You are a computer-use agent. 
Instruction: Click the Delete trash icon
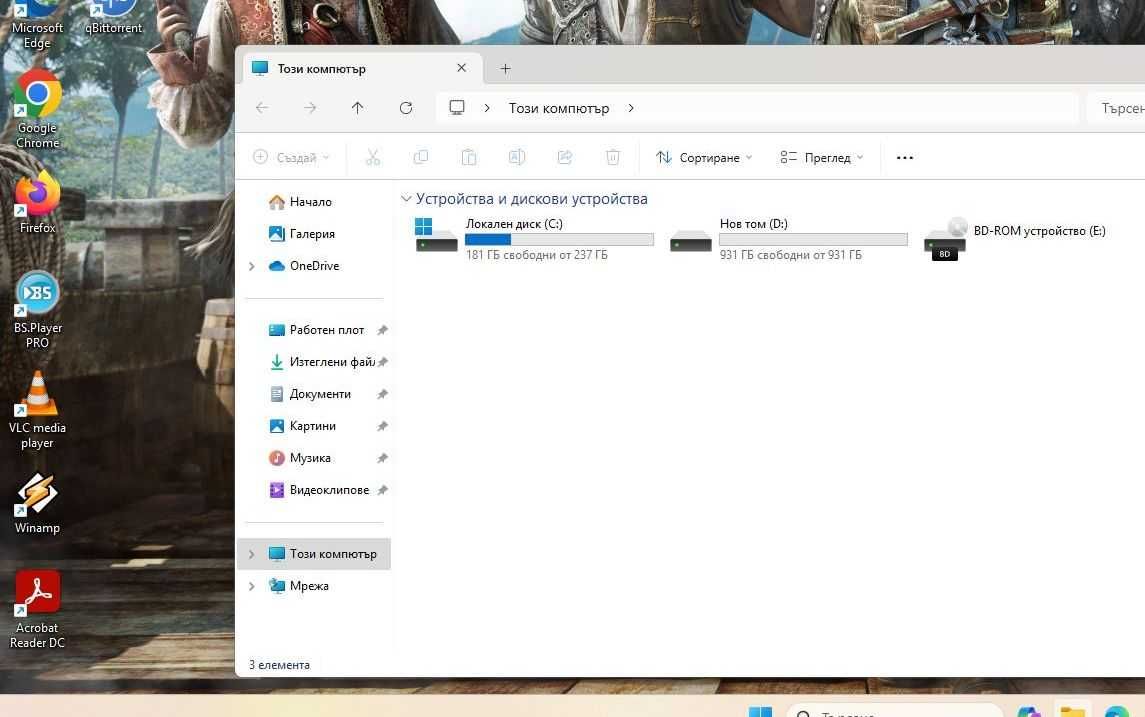click(613, 157)
